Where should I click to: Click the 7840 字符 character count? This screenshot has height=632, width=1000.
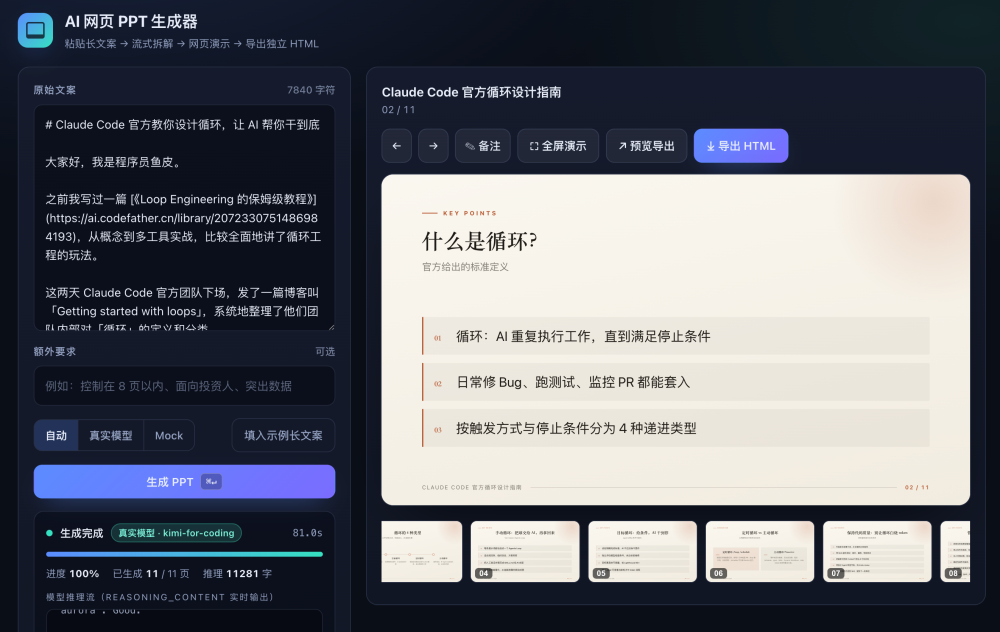311,90
